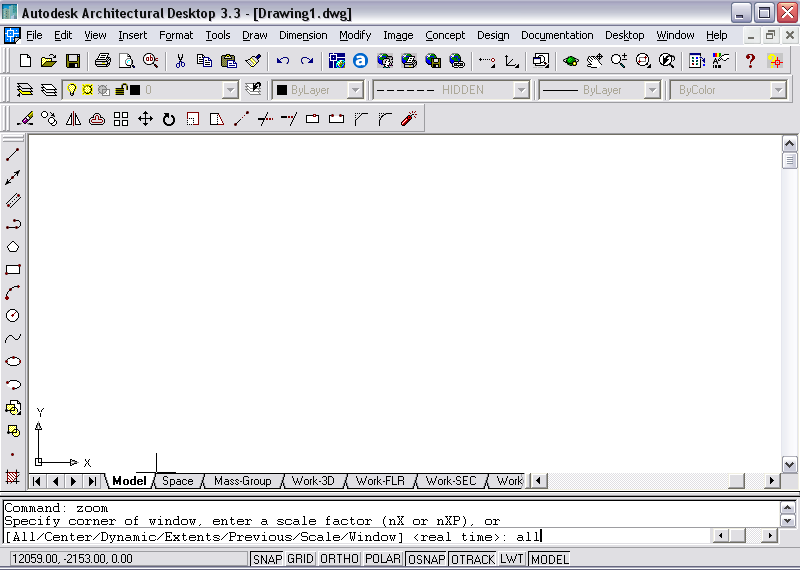Select the Rotate tool
Screen dimensions: 800x570
pos(169,119)
